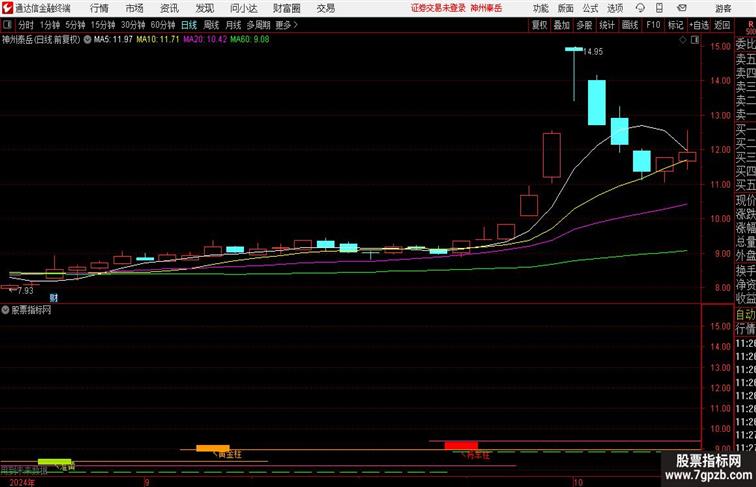Viewport: 756px width, 487px height.
Task: Click the yellow MA10: 11.71 label
Action: pos(158,40)
